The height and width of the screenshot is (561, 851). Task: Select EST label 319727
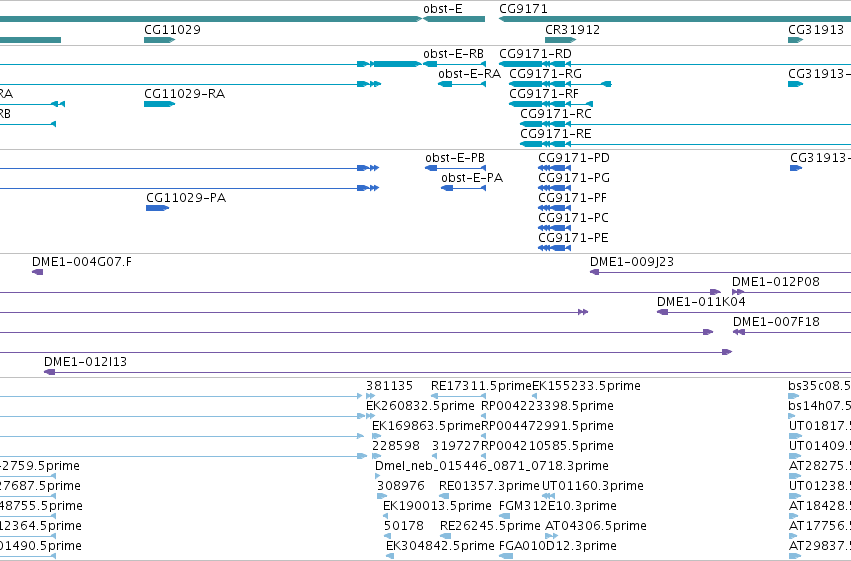[x=456, y=447]
